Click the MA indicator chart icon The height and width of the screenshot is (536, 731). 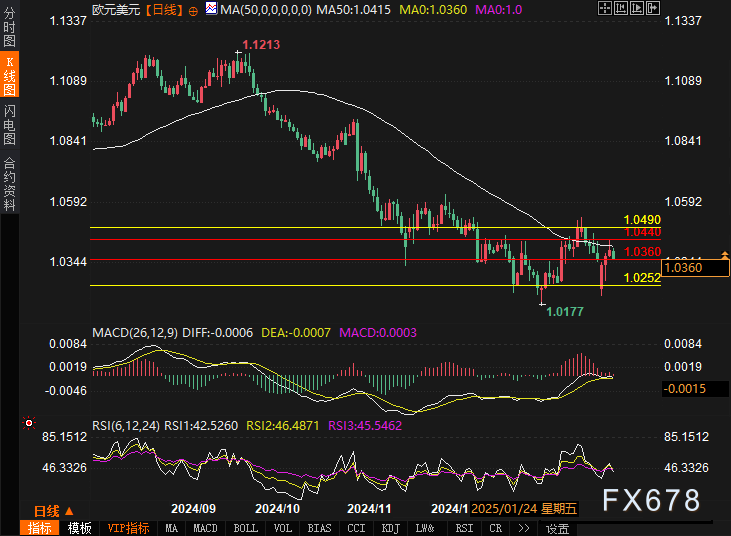pos(211,8)
